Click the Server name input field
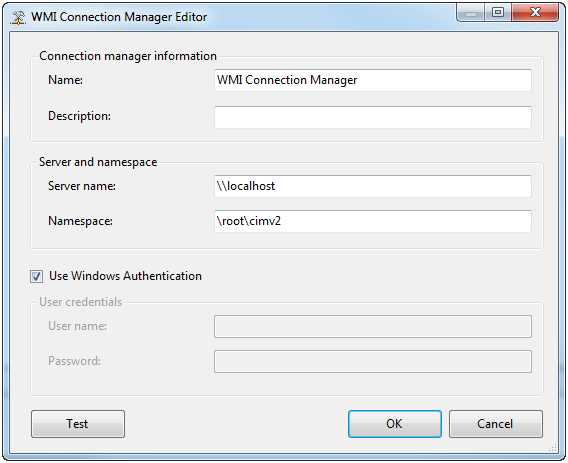Viewport: 568px width, 463px height. tap(373, 186)
